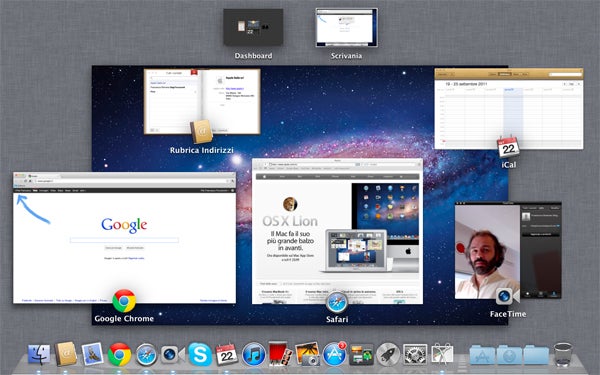Open Finder from the Dock
Viewport: 600px width, 375px height.
point(39,354)
